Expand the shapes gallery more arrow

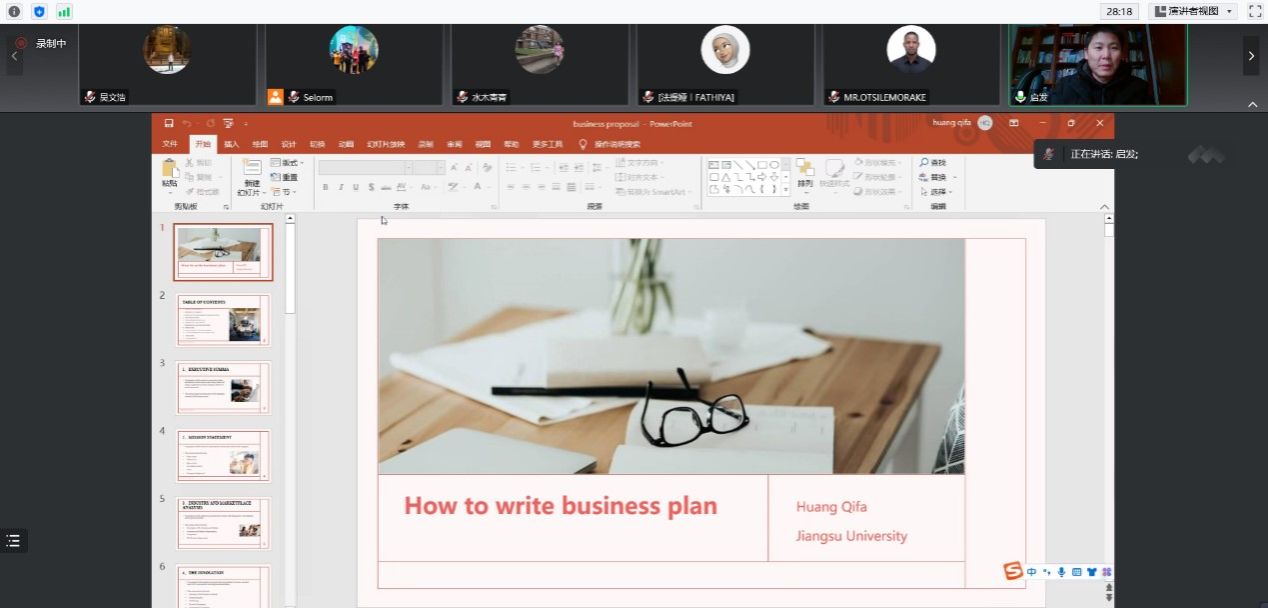pyautogui.click(x=786, y=189)
